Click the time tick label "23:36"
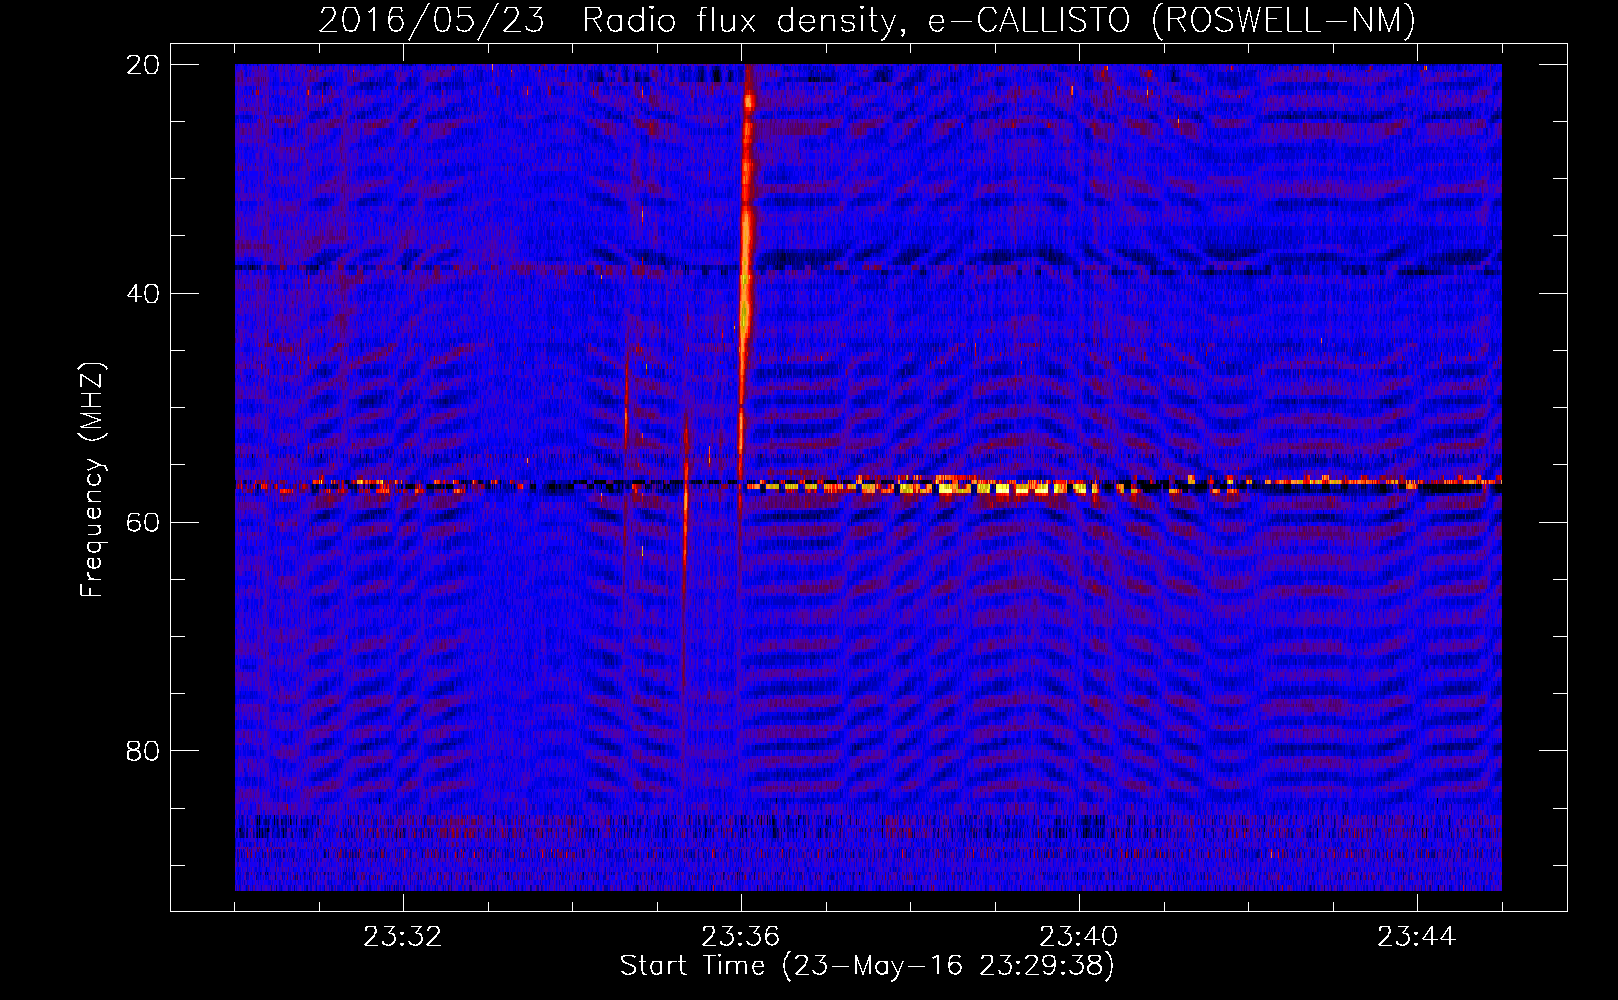The height and width of the screenshot is (1000, 1618). [740, 937]
